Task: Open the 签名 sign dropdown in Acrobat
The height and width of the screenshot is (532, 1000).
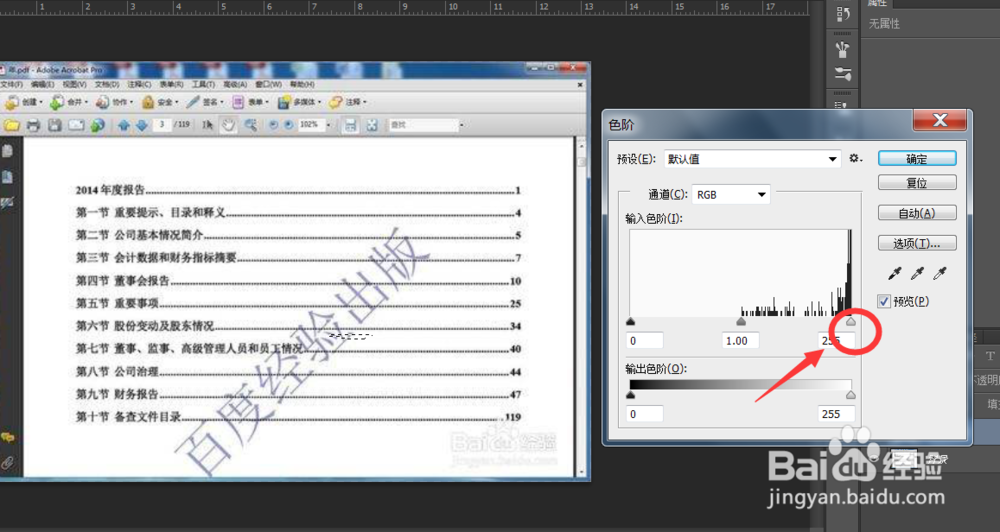Action: (205, 102)
